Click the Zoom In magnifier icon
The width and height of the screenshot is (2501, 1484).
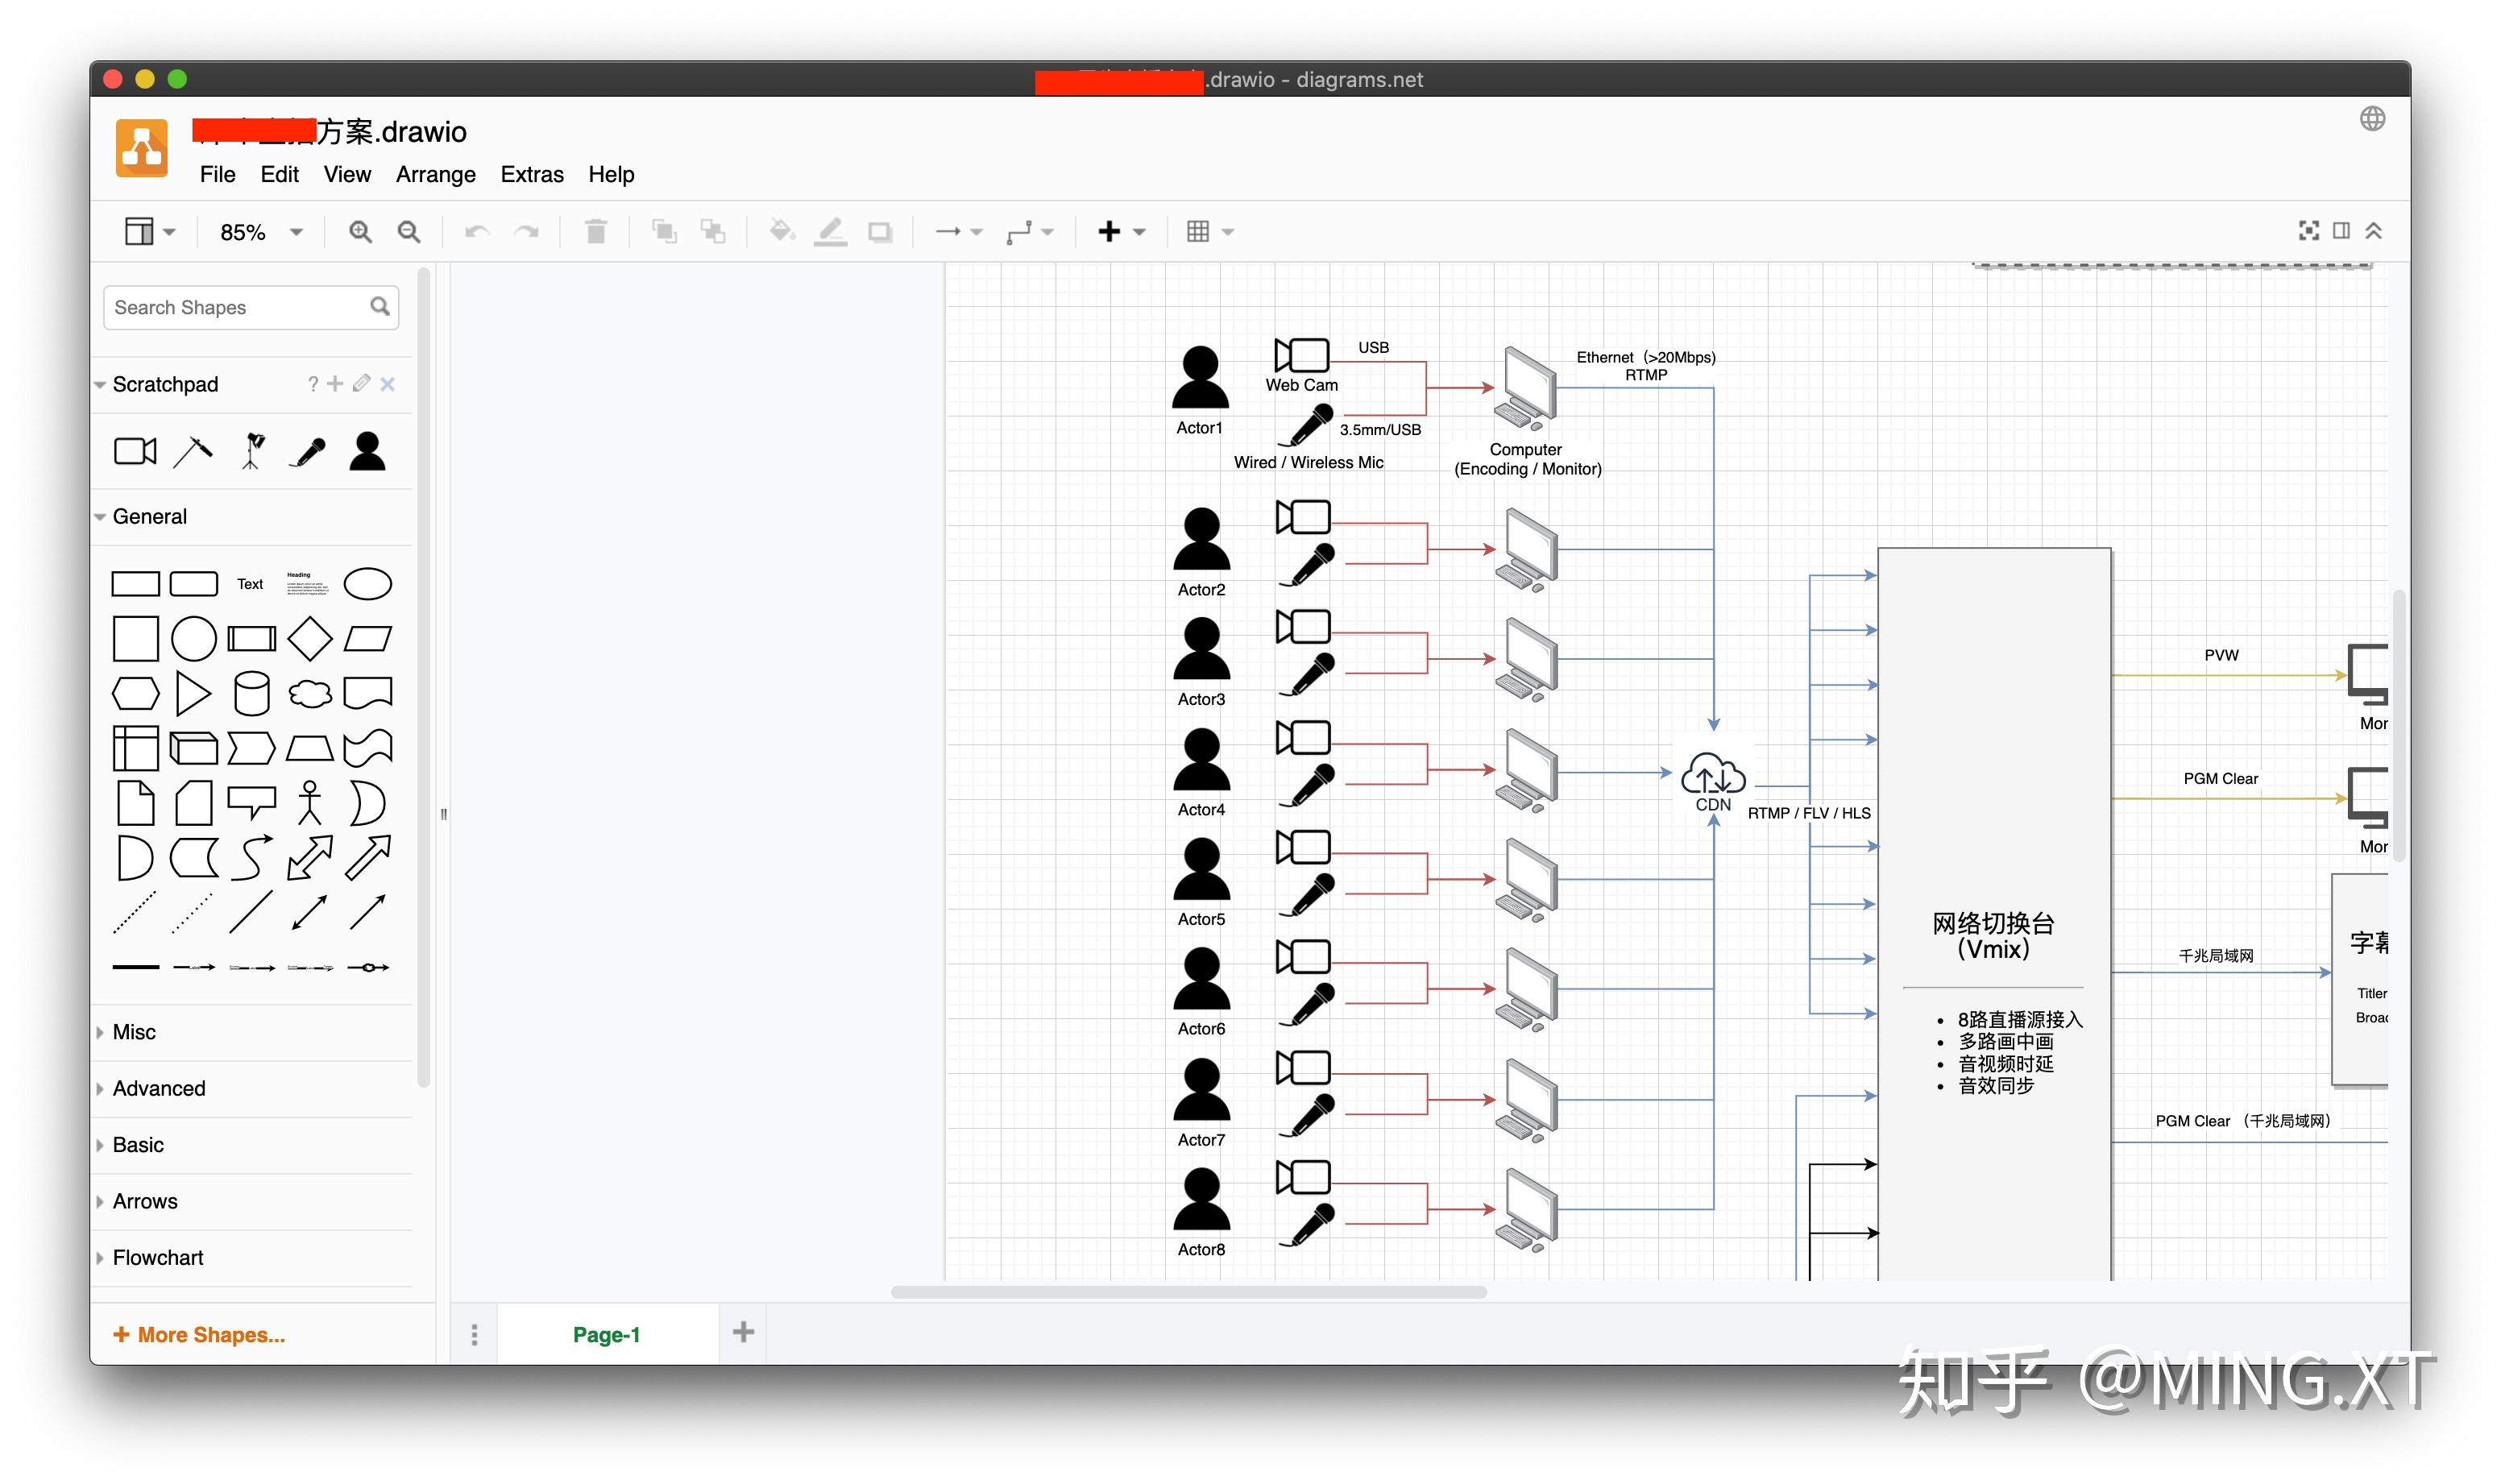pyautogui.click(x=360, y=232)
